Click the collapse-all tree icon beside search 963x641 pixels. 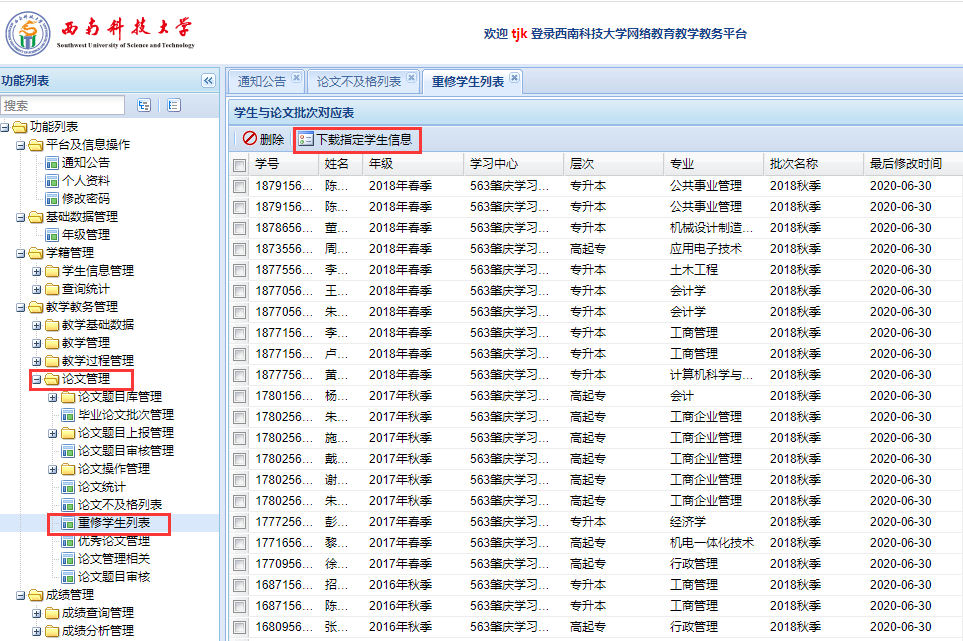coord(174,105)
